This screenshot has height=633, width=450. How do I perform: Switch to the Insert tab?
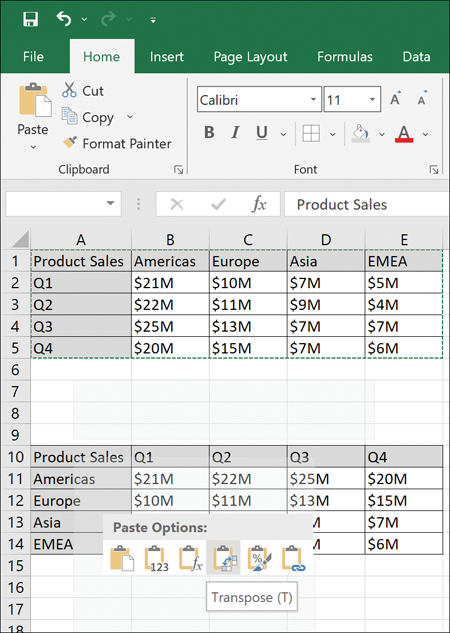pyautogui.click(x=166, y=57)
